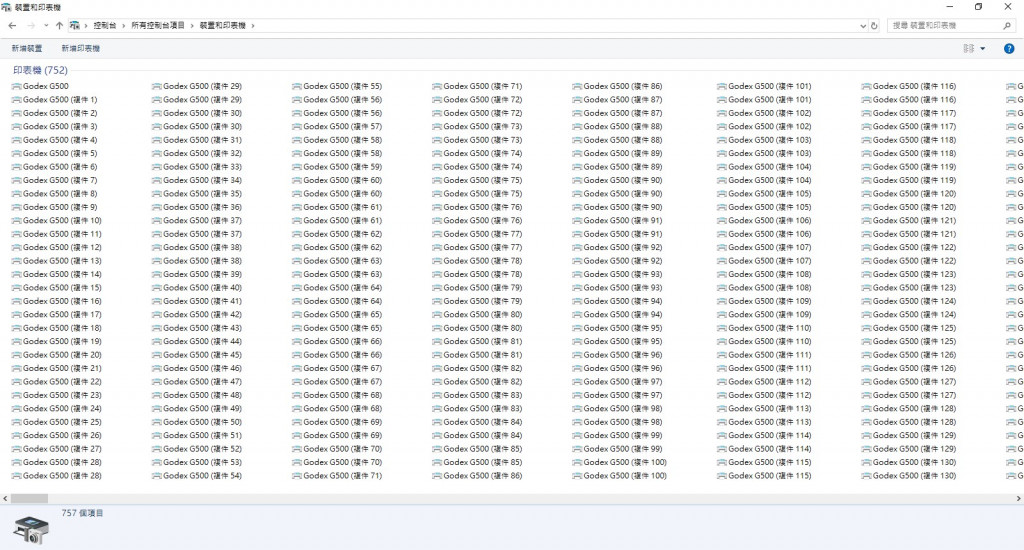Navigate to 控制台 breadcrumb
The image size is (1024, 550).
[x=104, y=25]
